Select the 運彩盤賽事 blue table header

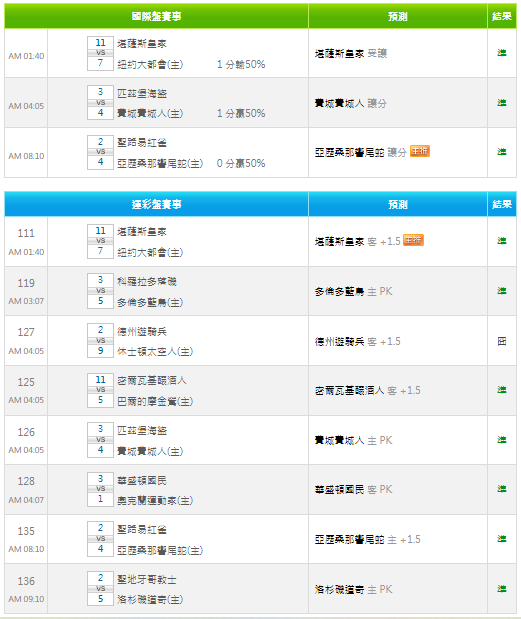coord(156,204)
